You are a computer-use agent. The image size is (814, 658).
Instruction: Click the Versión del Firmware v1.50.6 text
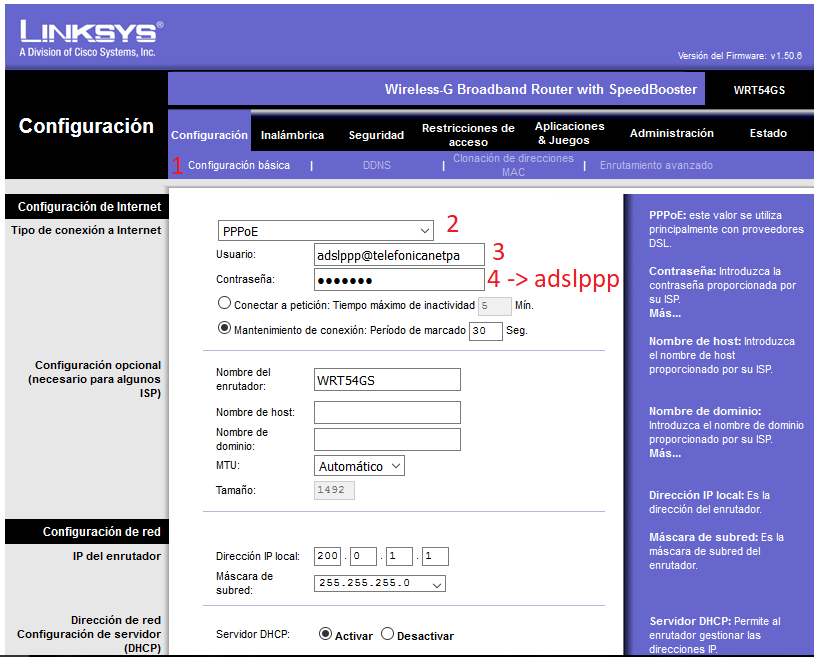pos(740,56)
